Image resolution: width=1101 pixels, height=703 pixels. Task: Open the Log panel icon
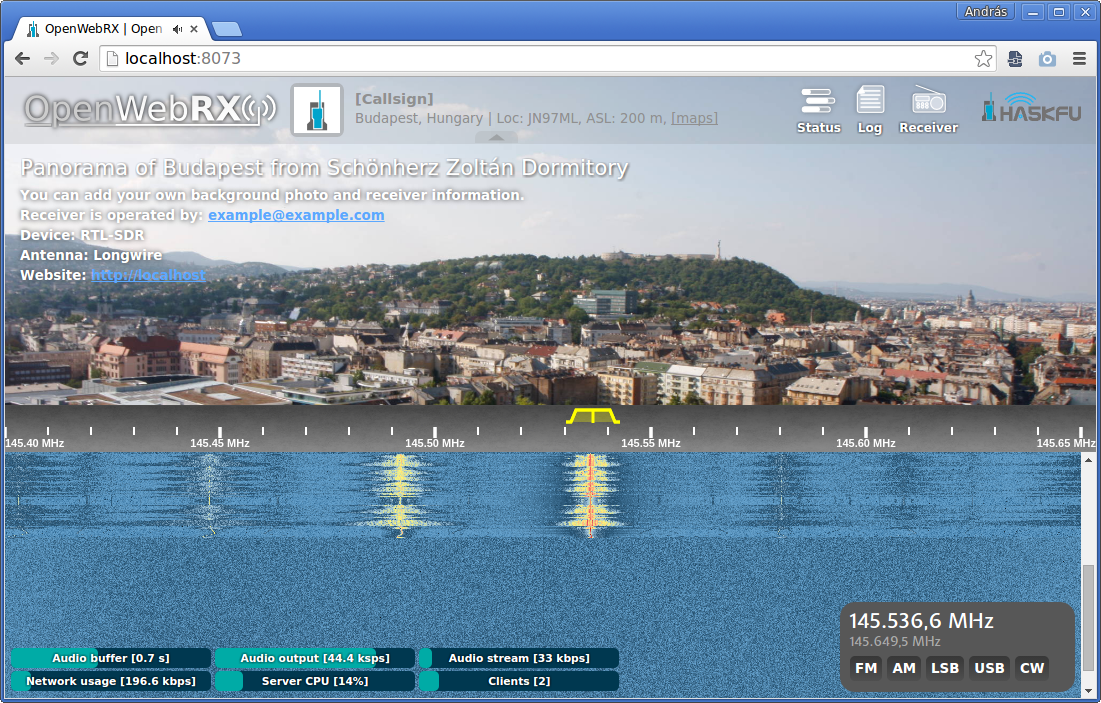870,110
